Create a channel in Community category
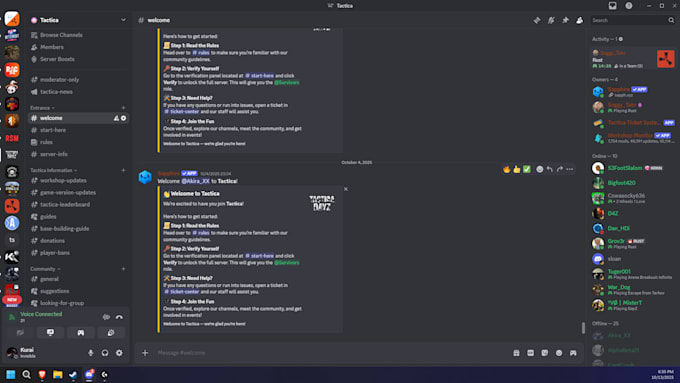The width and height of the screenshot is (680, 383). tap(123, 269)
